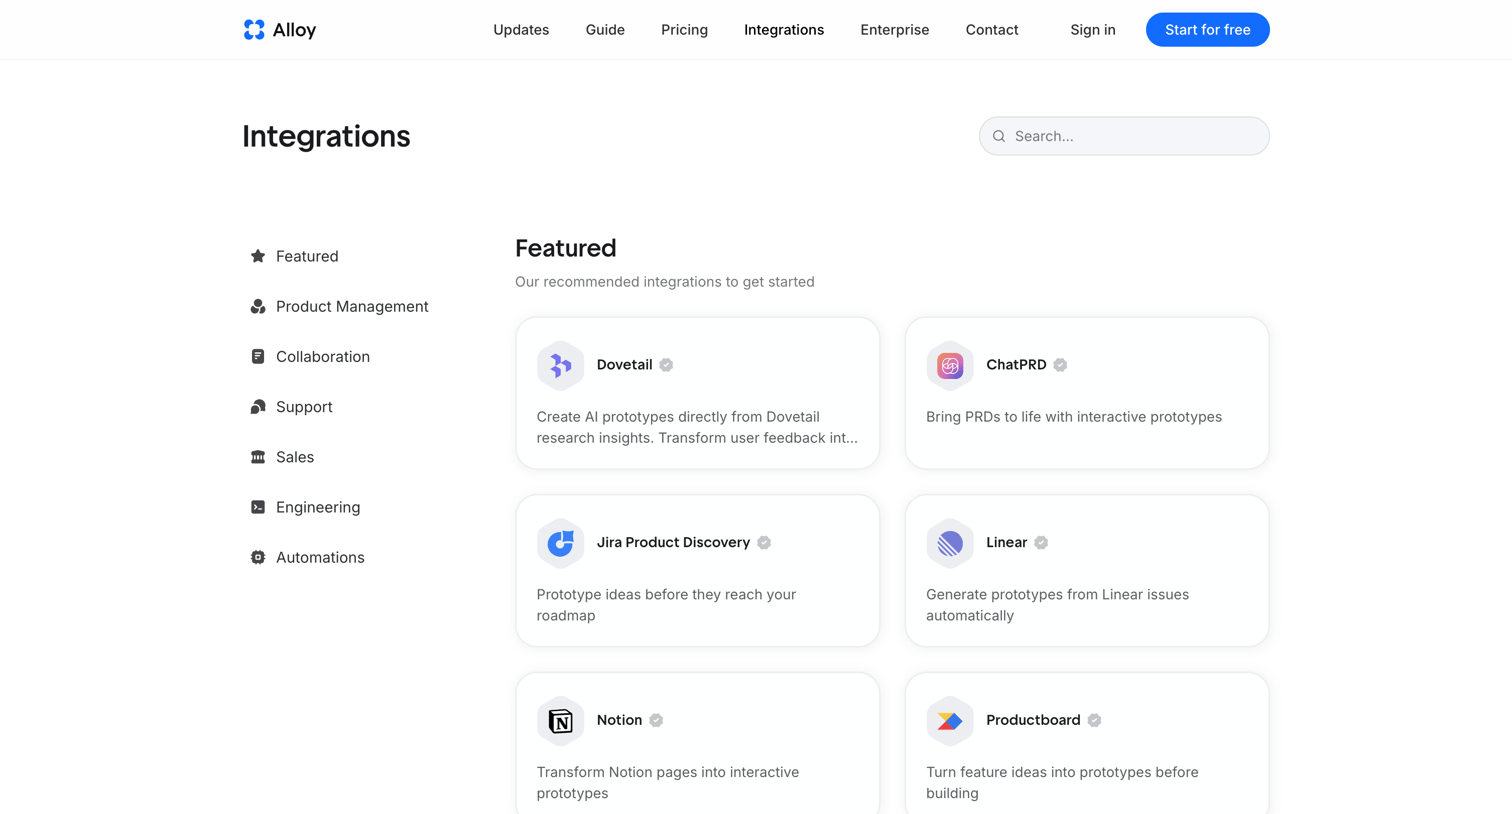The width and height of the screenshot is (1512, 814).
Task: Click the verified badge next to Dovetail
Action: (x=666, y=365)
